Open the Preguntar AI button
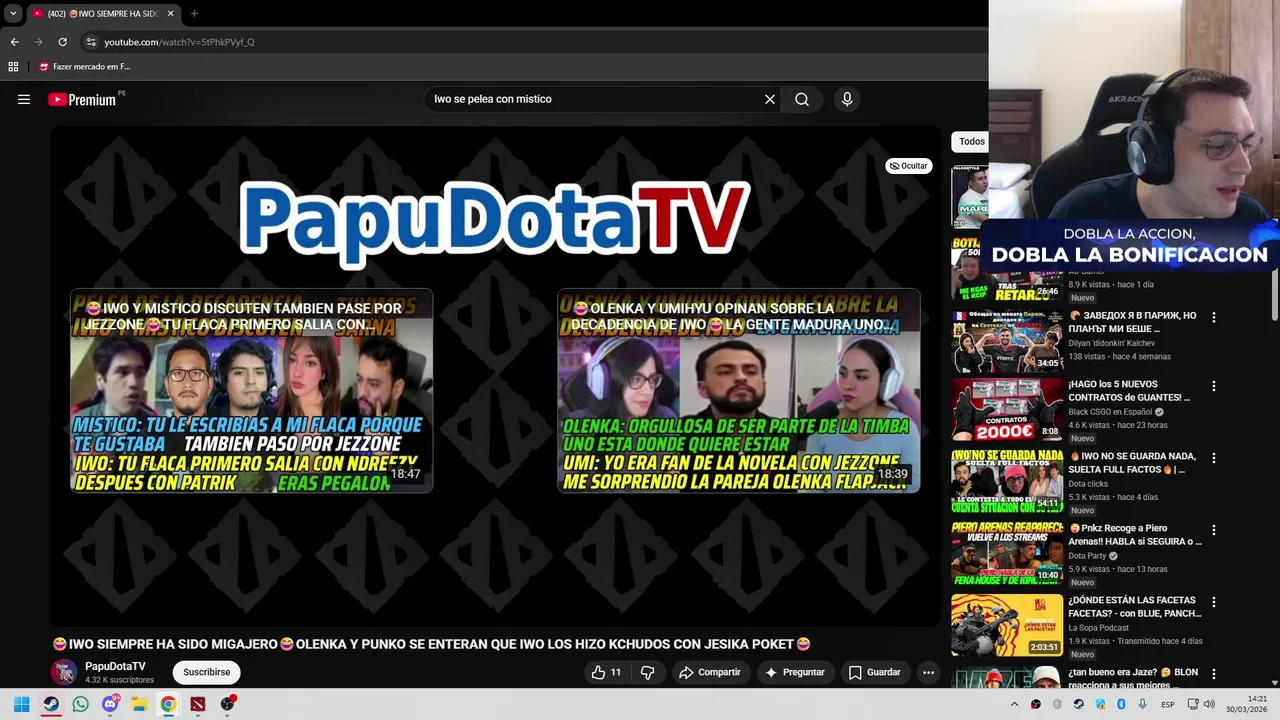 (x=795, y=672)
